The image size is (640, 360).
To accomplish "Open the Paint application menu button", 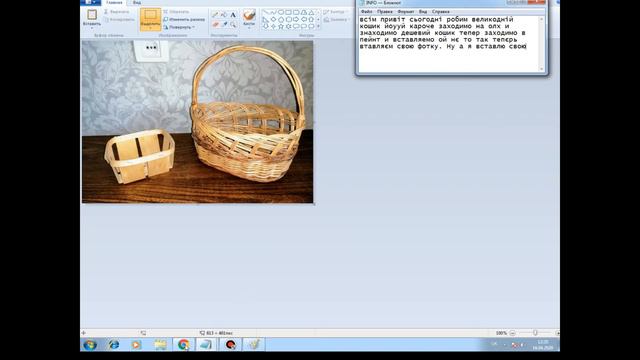I will point(90,2).
